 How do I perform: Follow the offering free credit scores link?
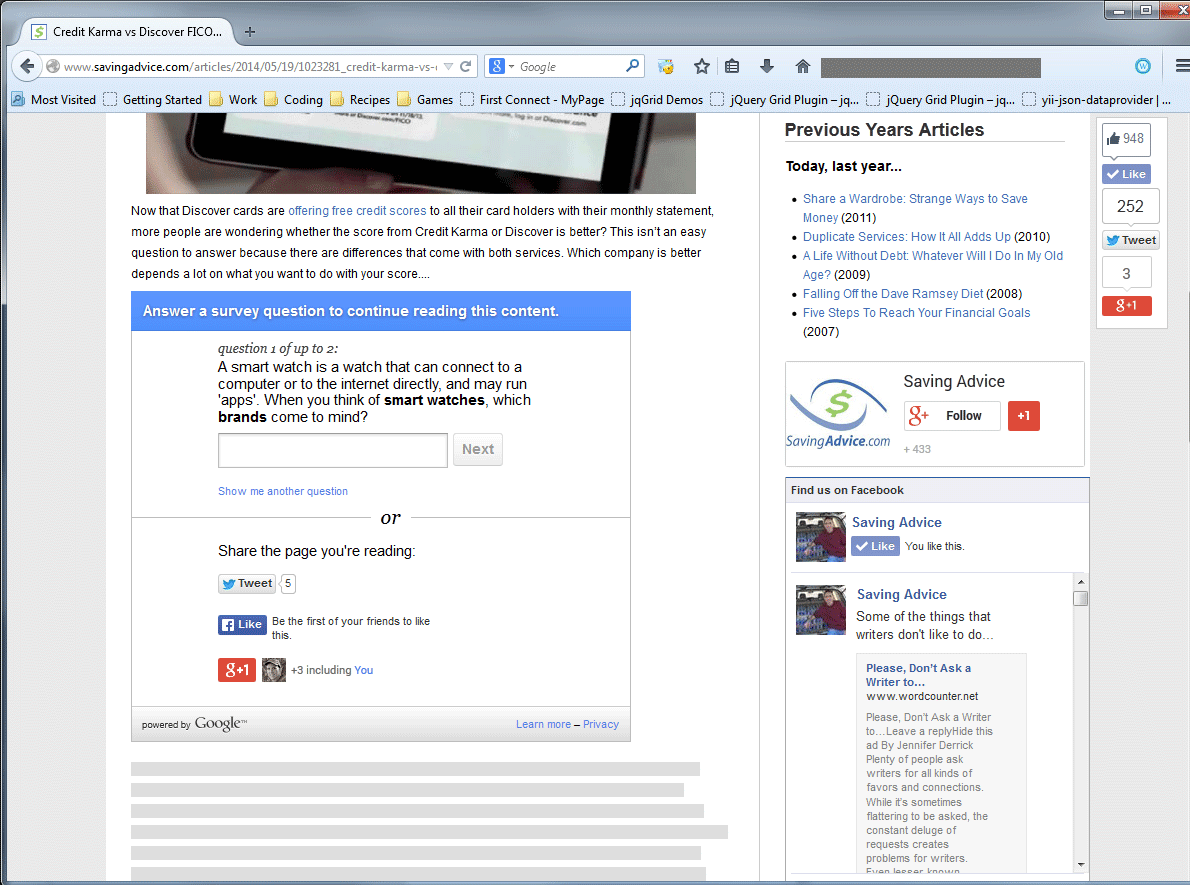pos(357,211)
